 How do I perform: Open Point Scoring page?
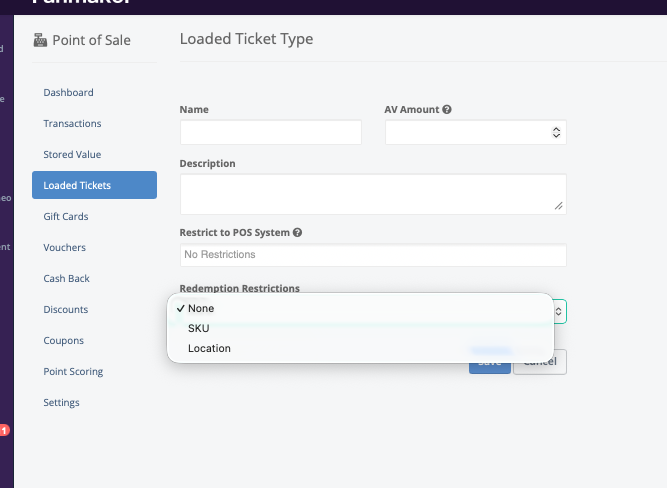pyautogui.click(x=73, y=371)
